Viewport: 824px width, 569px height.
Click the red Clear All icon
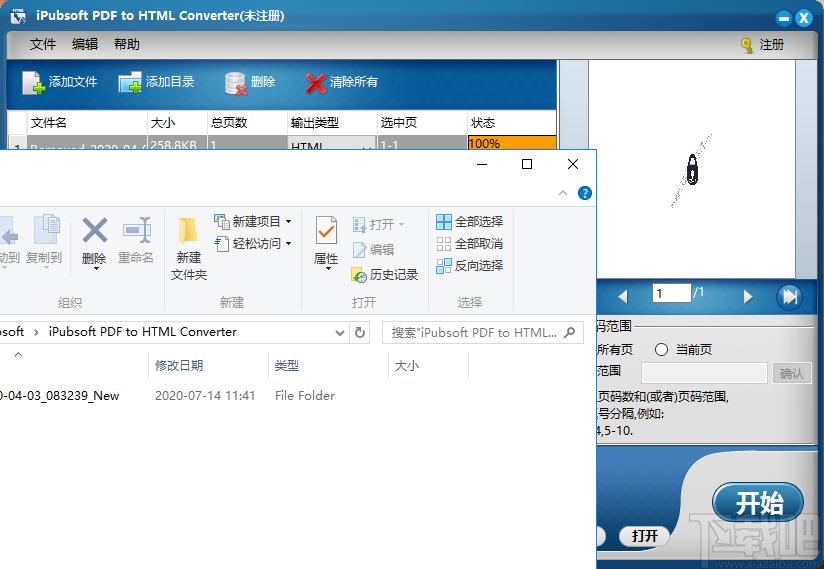pos(315,83)
